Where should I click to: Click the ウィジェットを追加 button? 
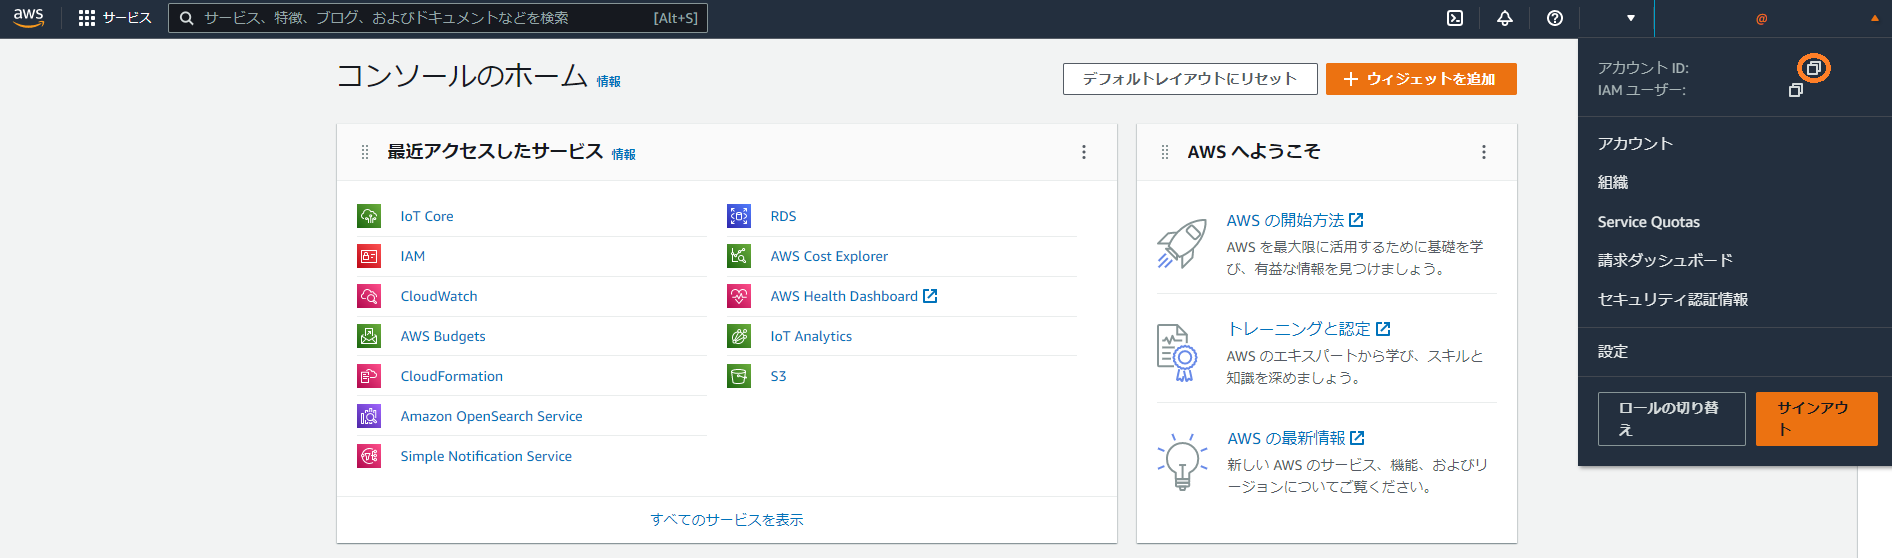coord(1420,79)
